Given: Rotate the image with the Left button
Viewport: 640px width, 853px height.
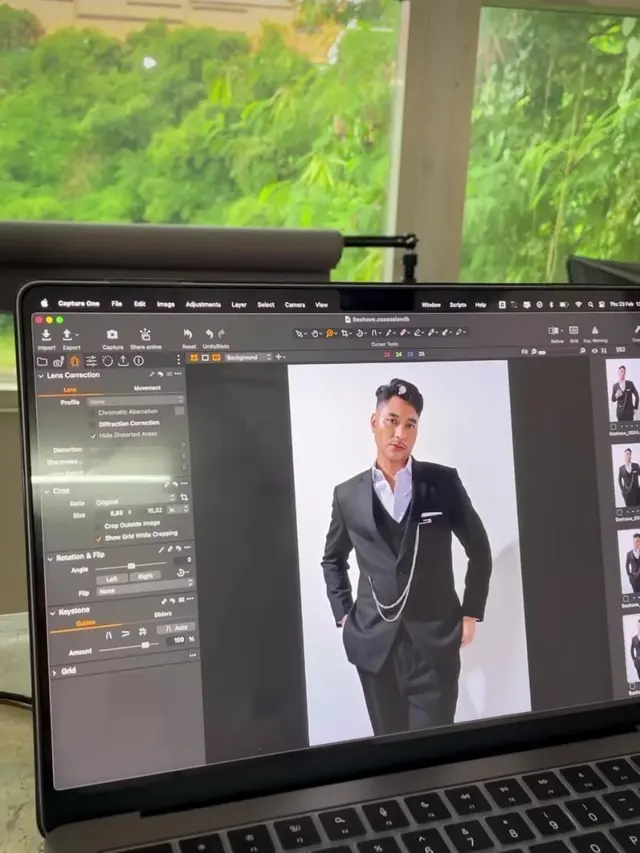Looking at the screenshot, I should (112, 579).
